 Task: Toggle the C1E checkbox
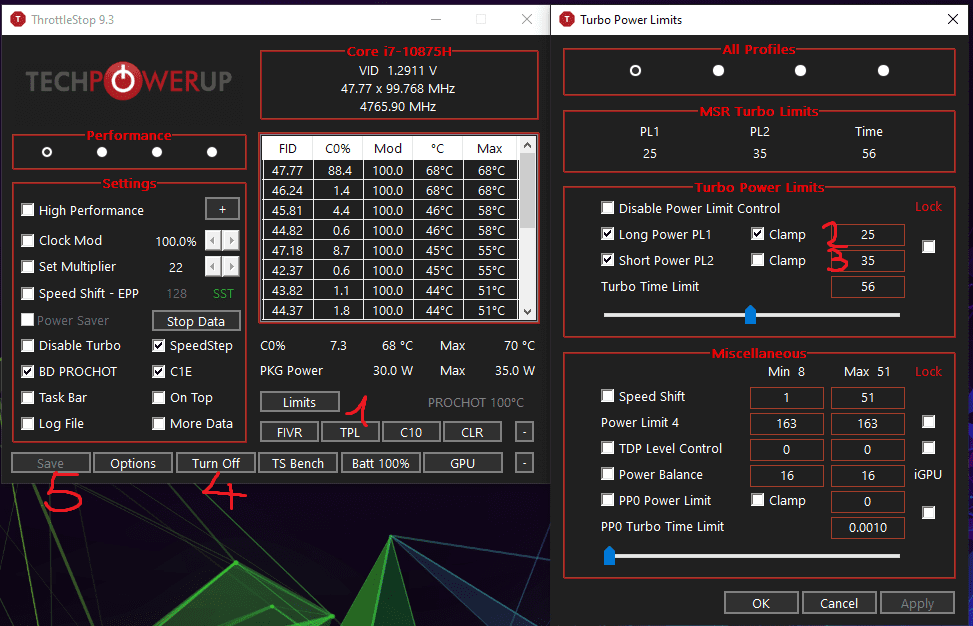(159, 371)
